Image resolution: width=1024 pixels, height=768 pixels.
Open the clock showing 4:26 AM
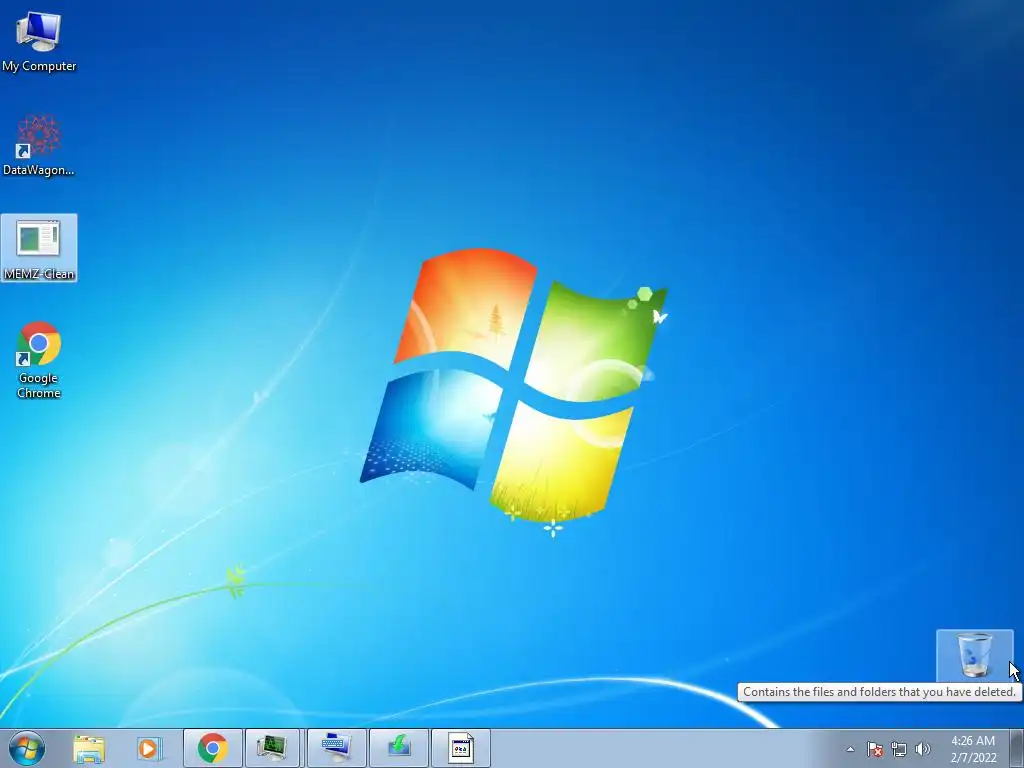[x=973, y=749]
